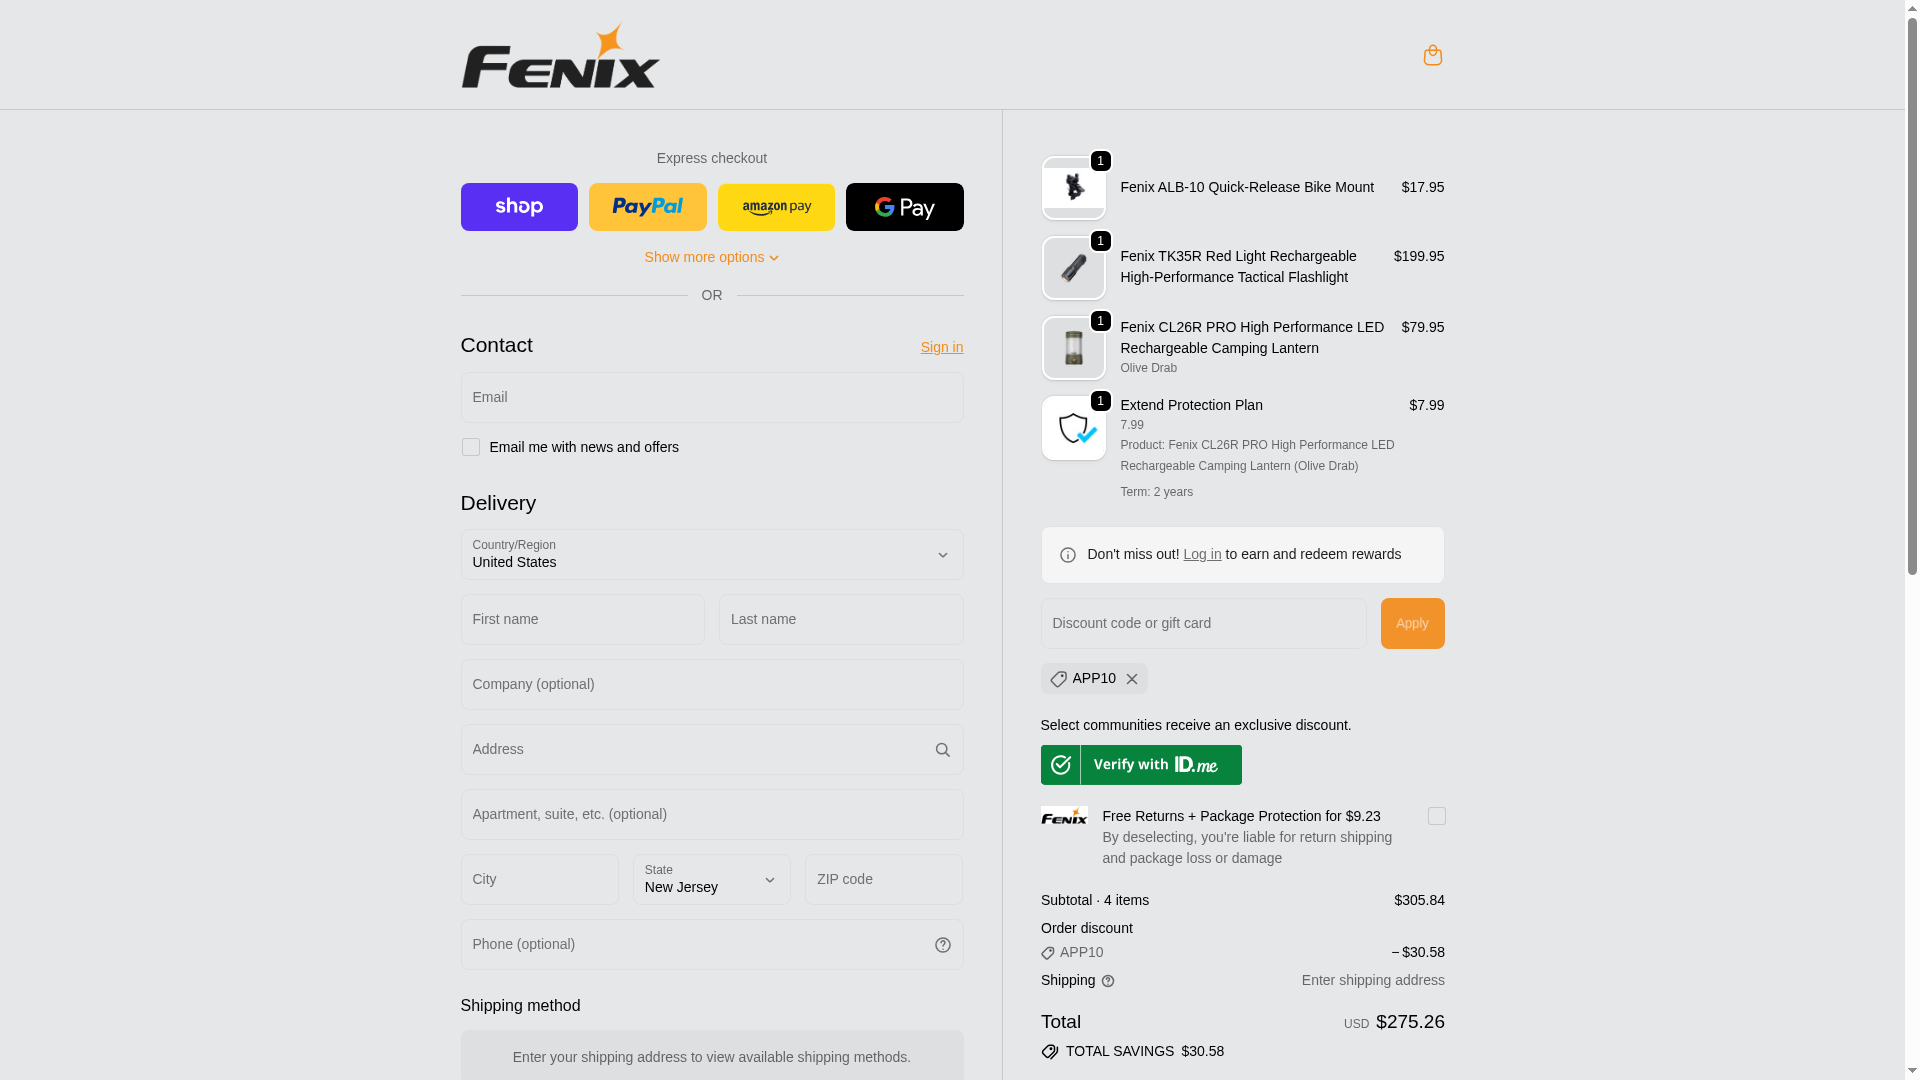Click Verify with ID.me button
Viewport: 1920px width, 1080px height.
coord(1141,765)
